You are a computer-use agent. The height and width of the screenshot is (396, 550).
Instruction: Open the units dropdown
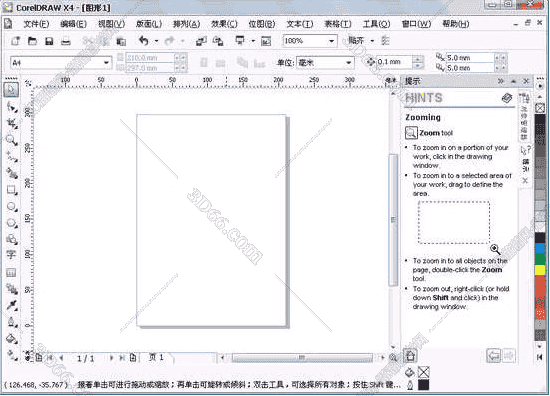(x=348, y=63)
